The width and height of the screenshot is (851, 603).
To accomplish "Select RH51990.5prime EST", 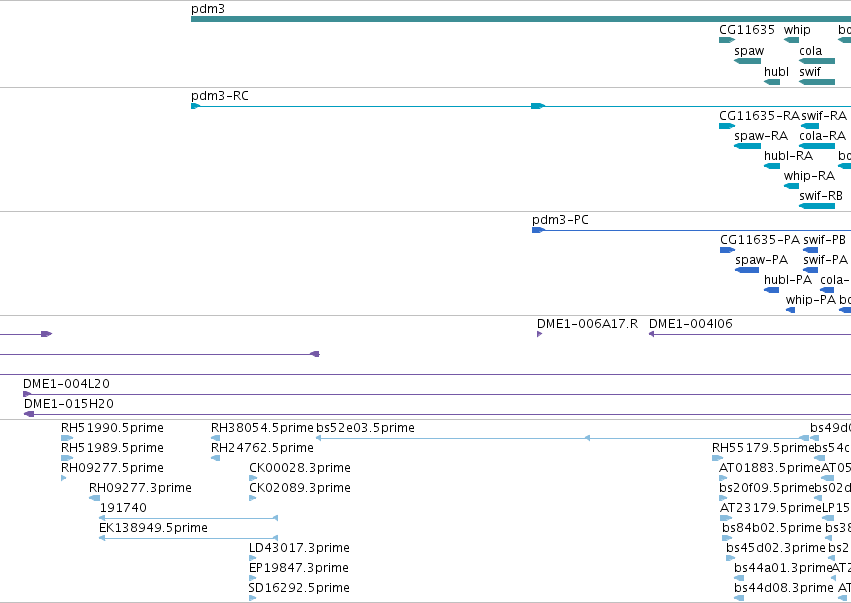I will point(67,438).
